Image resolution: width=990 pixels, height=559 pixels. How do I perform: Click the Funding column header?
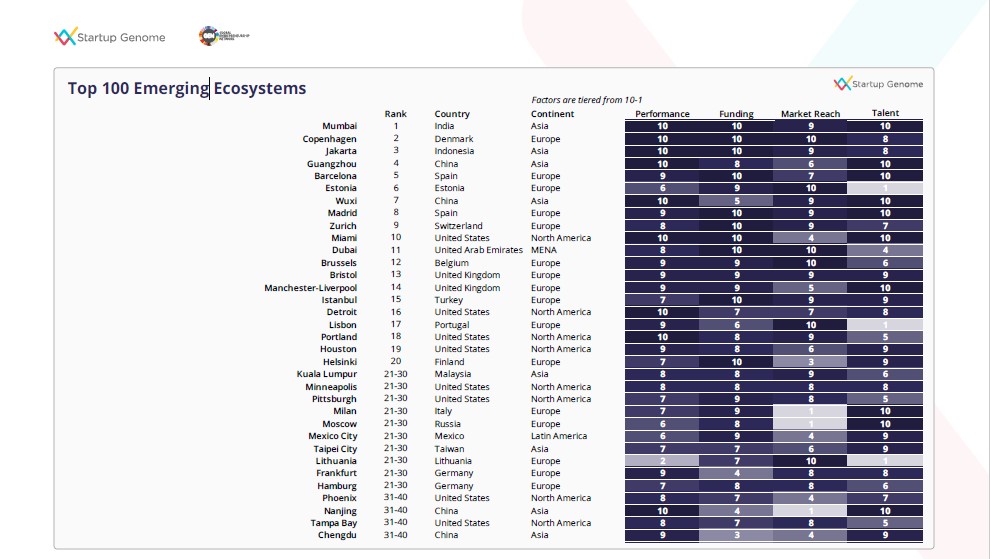736,114
